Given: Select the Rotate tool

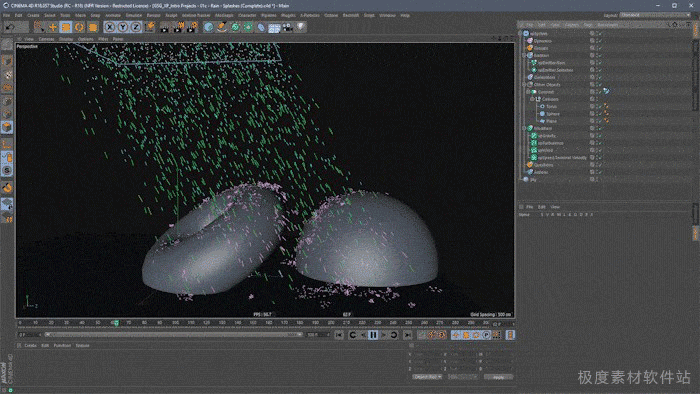Looking at the screenshot, I should (79, 27).
